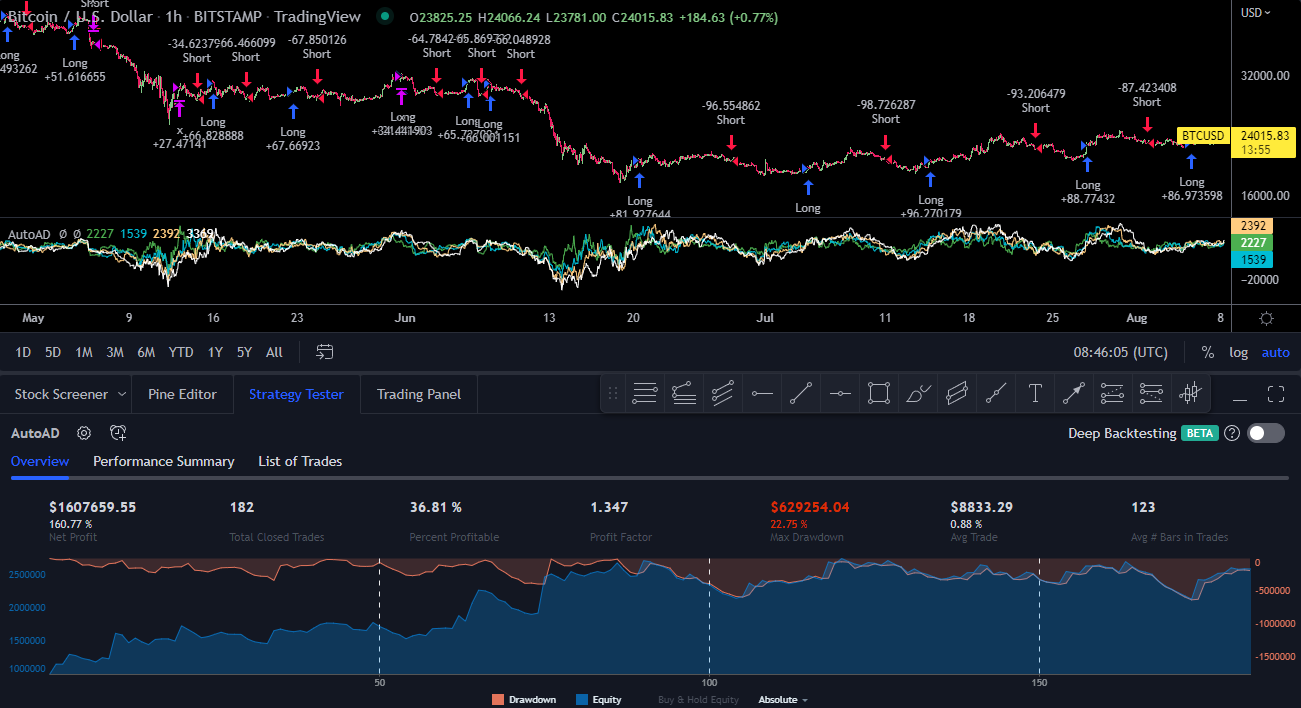1301x708 pixels.
Task: Select the short position tool
Action: pyautogui.click(x=1151, y=394)
